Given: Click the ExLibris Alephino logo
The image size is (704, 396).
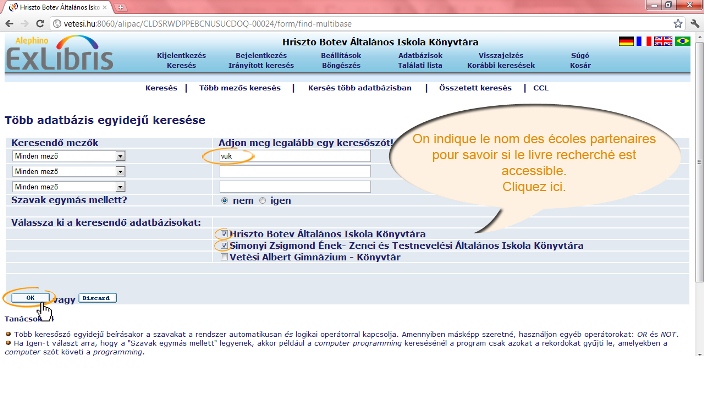Looking at the screenshot, I should coord(59,54).
